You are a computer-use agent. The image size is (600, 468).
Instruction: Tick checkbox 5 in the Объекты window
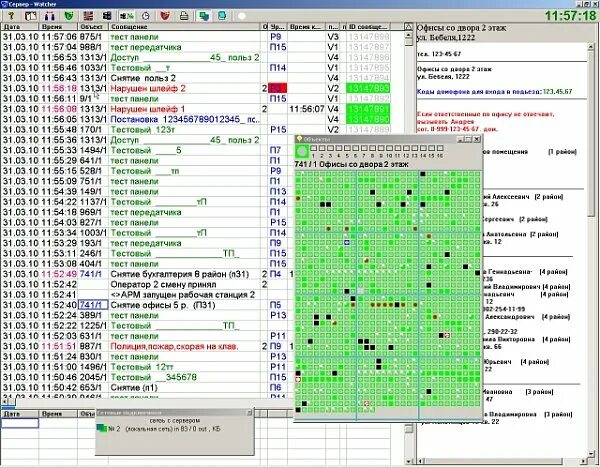[x=347, y=148]
